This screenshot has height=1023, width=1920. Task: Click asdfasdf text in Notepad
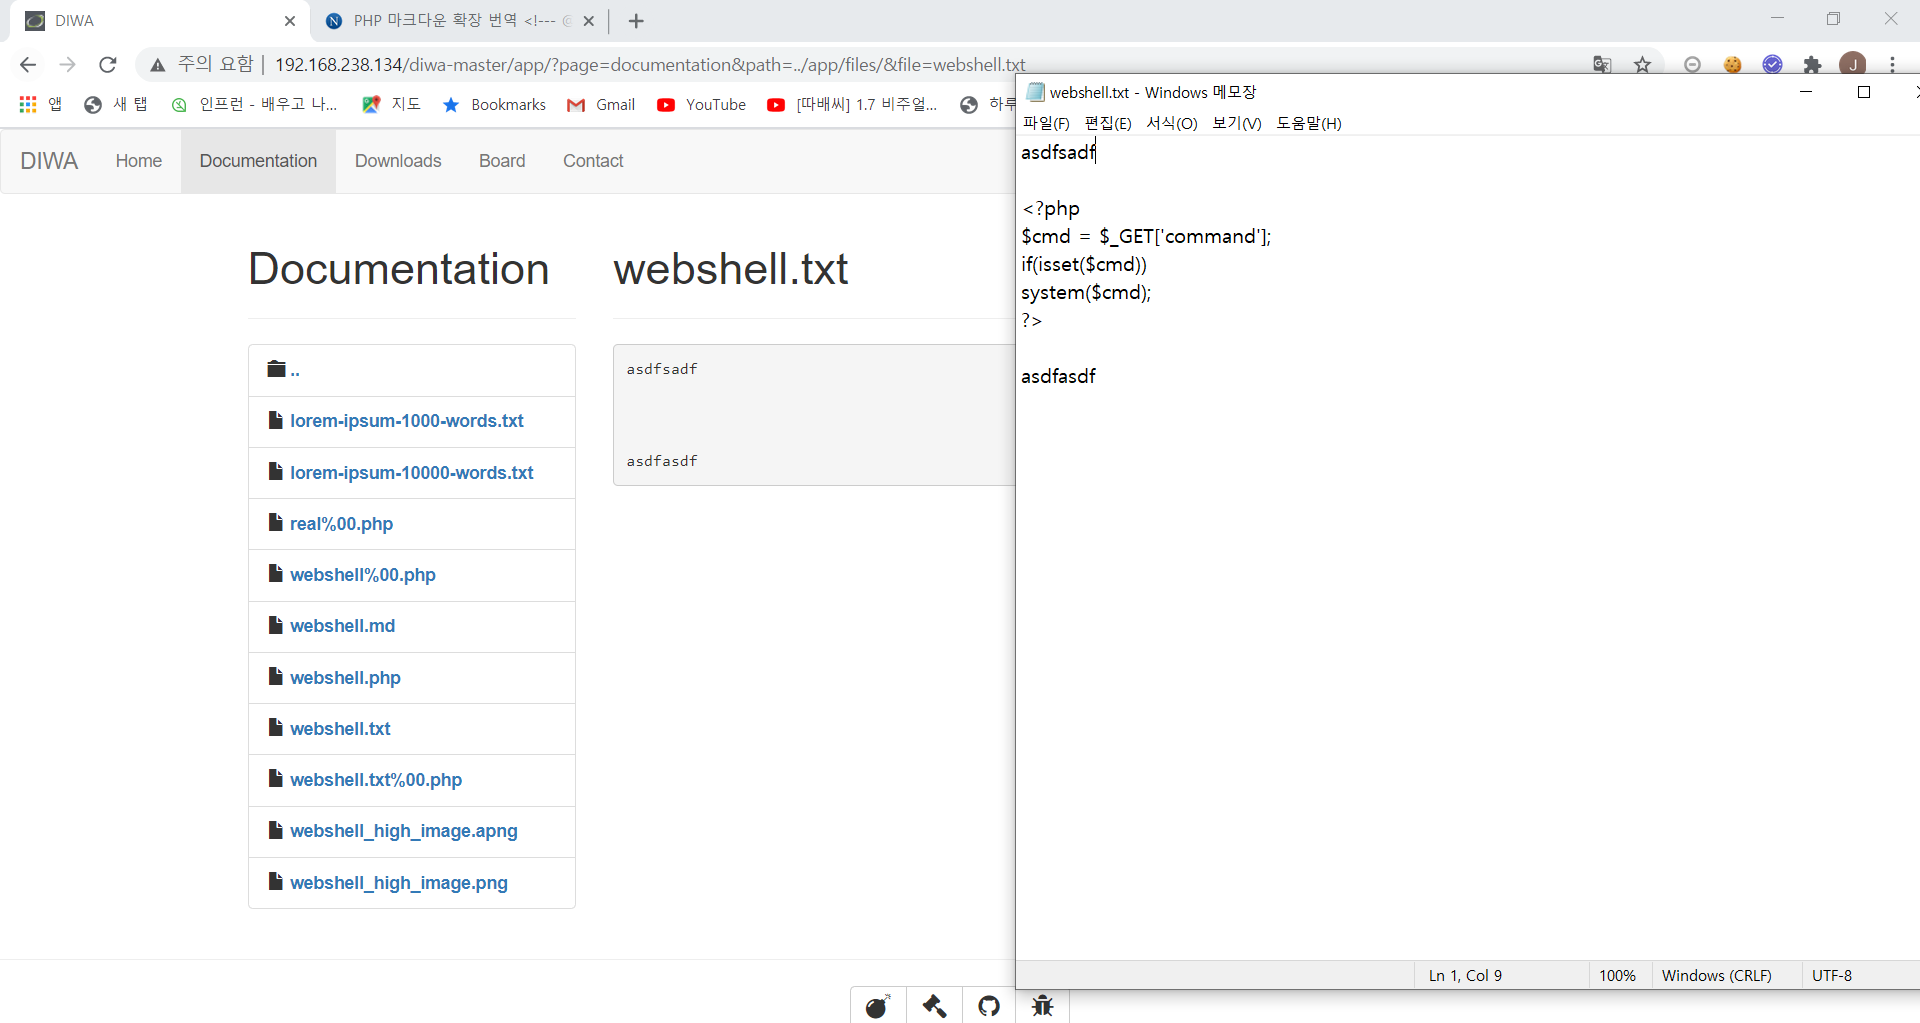click(1058, 377)
